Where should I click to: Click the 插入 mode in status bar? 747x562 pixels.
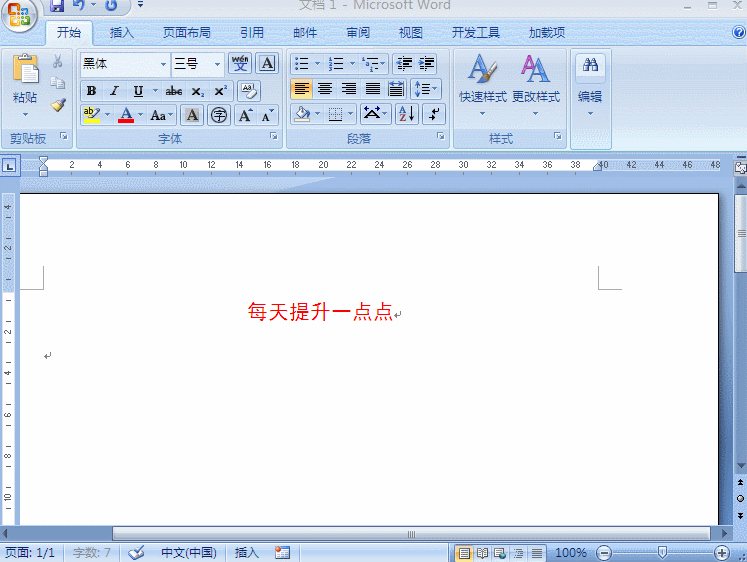246,552
